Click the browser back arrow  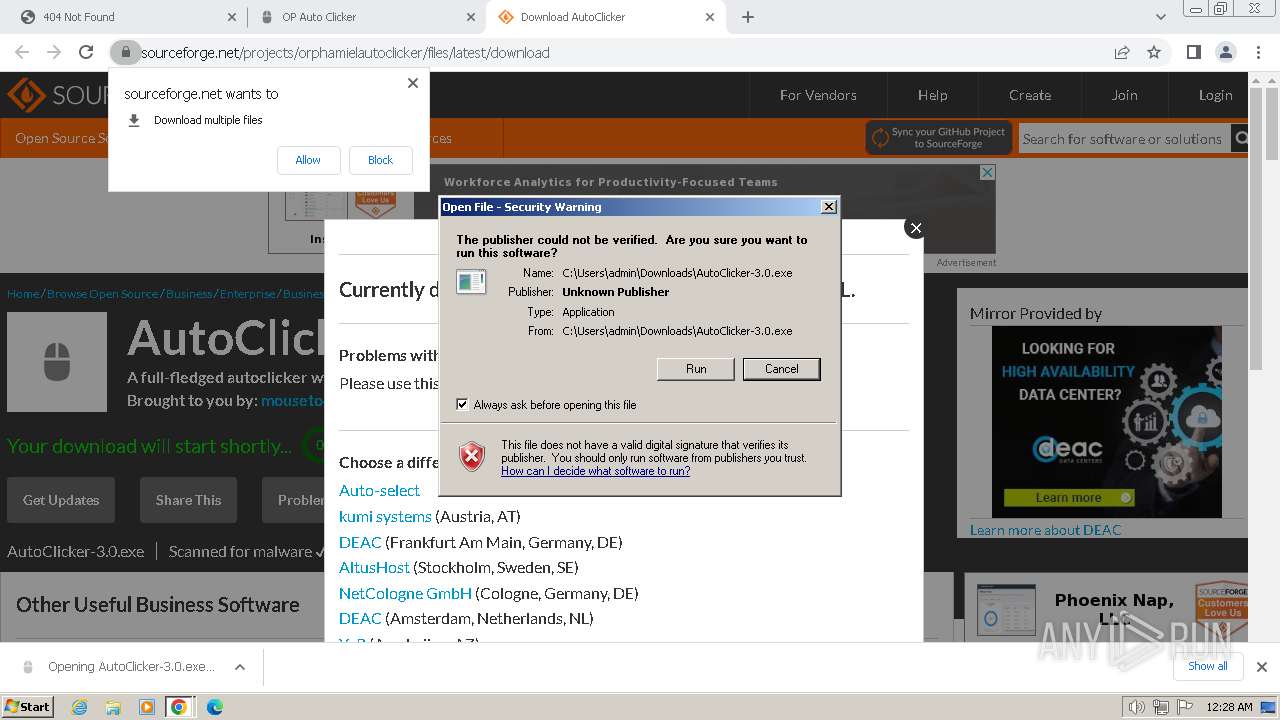point(22,52)
